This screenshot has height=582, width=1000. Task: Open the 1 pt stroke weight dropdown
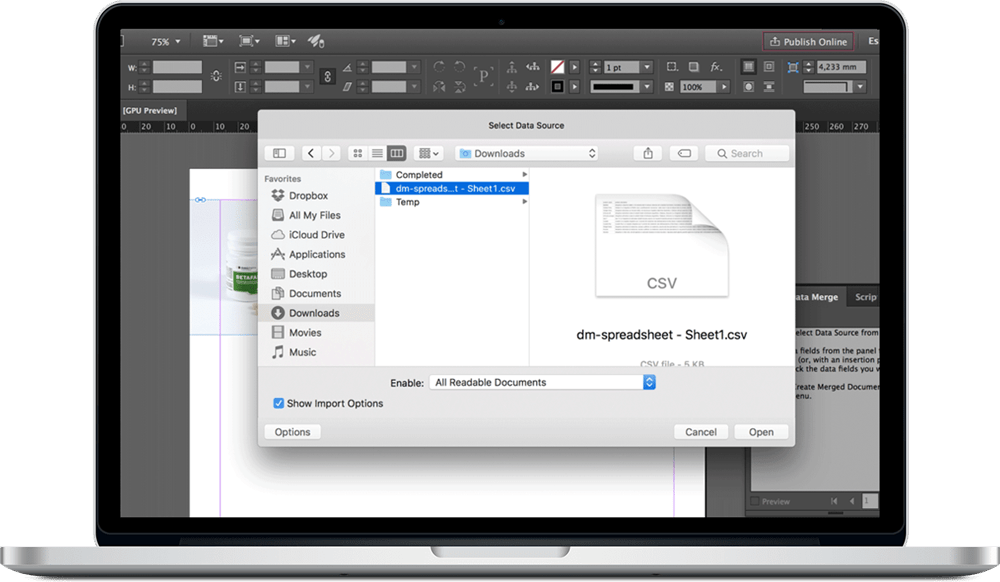click(647, 67)
